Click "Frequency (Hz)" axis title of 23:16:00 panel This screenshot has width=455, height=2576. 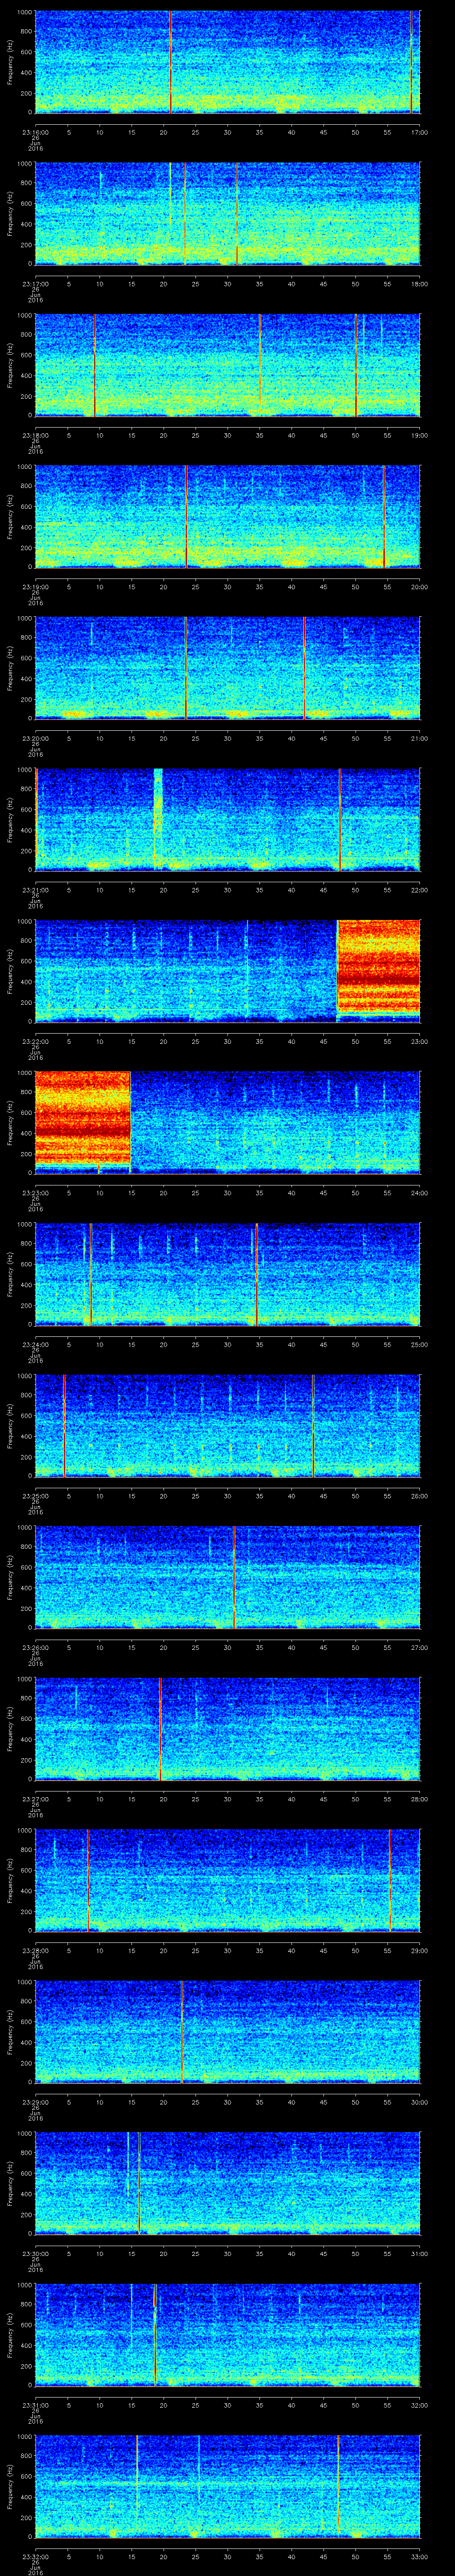[10, 62]
